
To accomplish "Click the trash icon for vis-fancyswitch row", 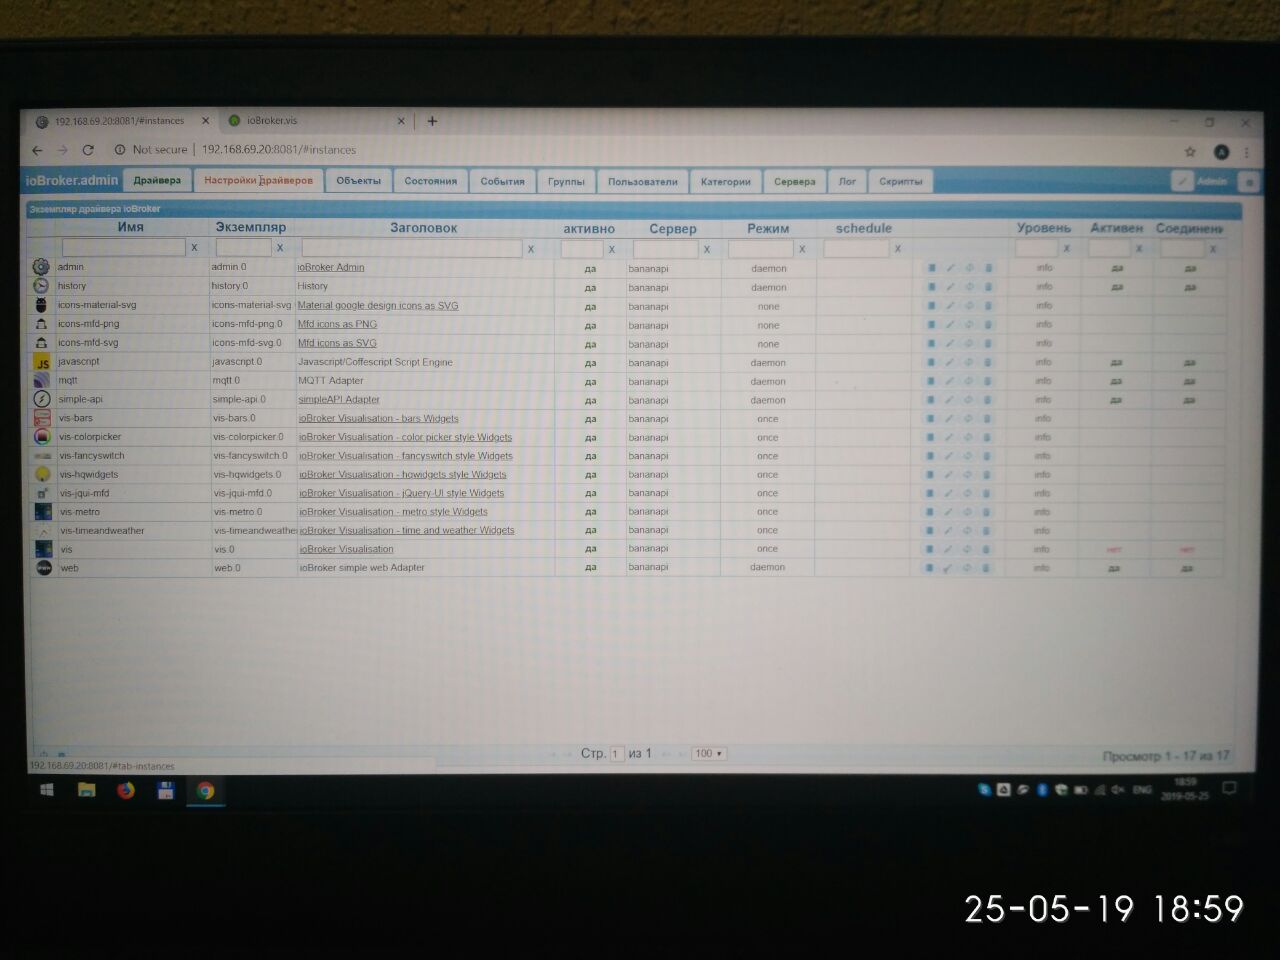I will click(987, 456).
